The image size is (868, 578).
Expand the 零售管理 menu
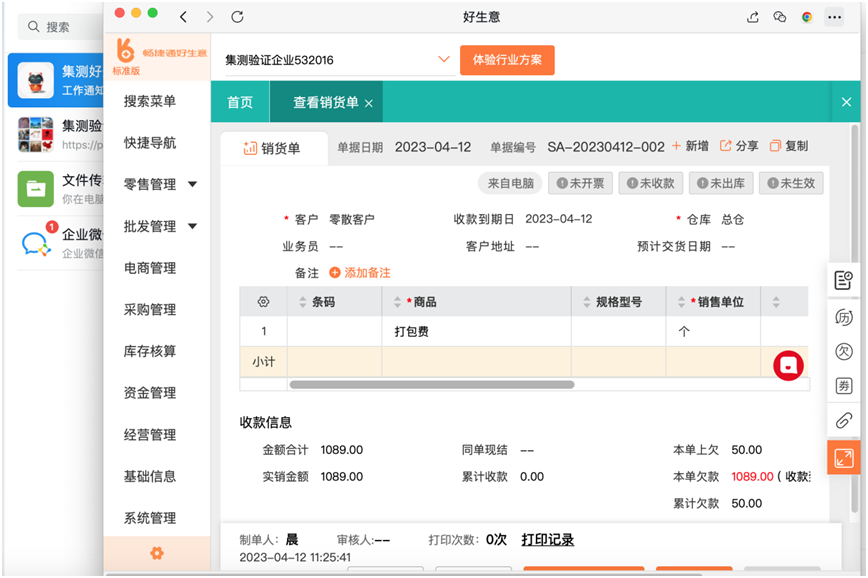pos(159,184)
